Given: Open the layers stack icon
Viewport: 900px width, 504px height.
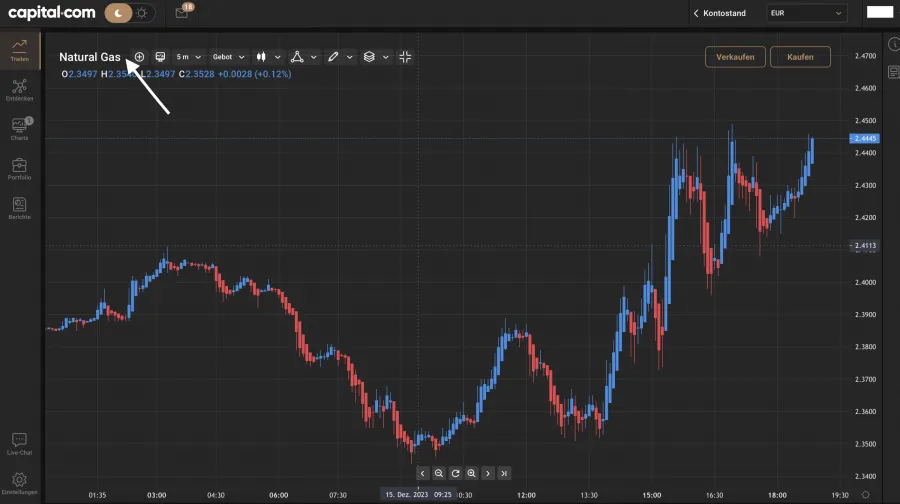Looking at the screenshot, I should pos(369,57).
